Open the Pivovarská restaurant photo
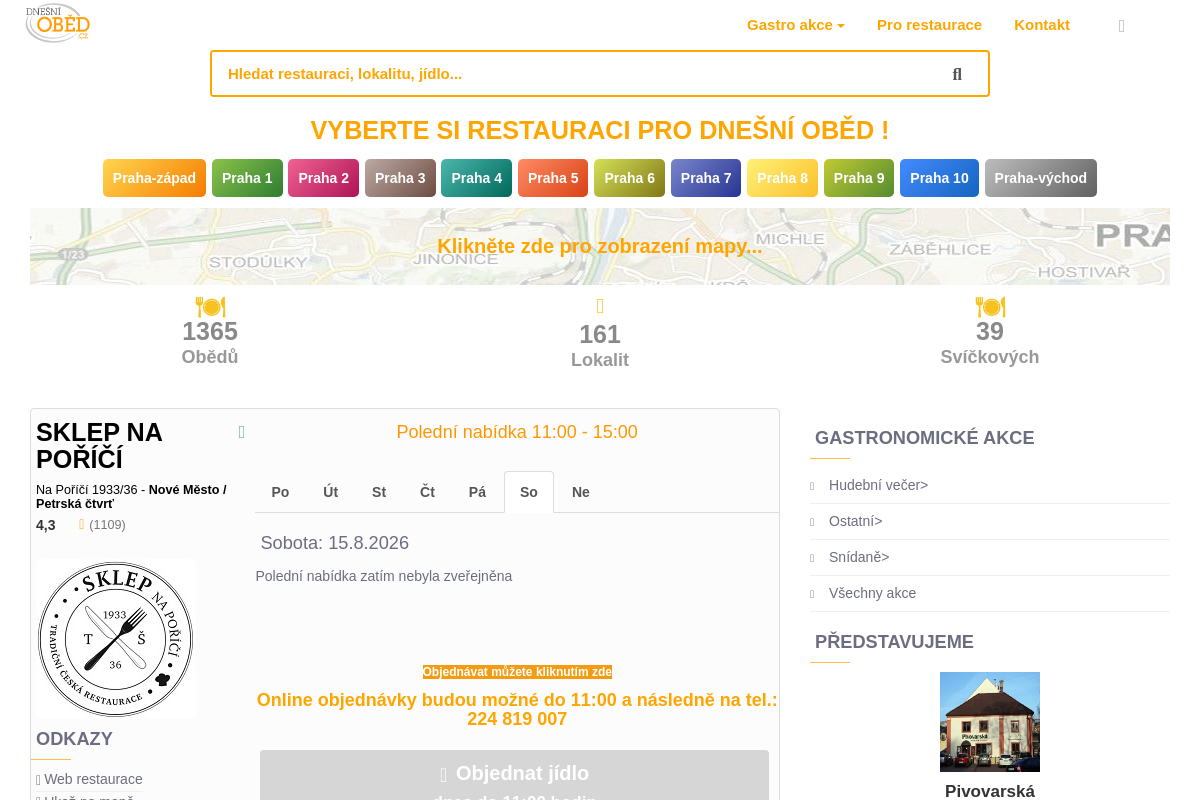This screenshot has width=1200, height=800. 990,722
